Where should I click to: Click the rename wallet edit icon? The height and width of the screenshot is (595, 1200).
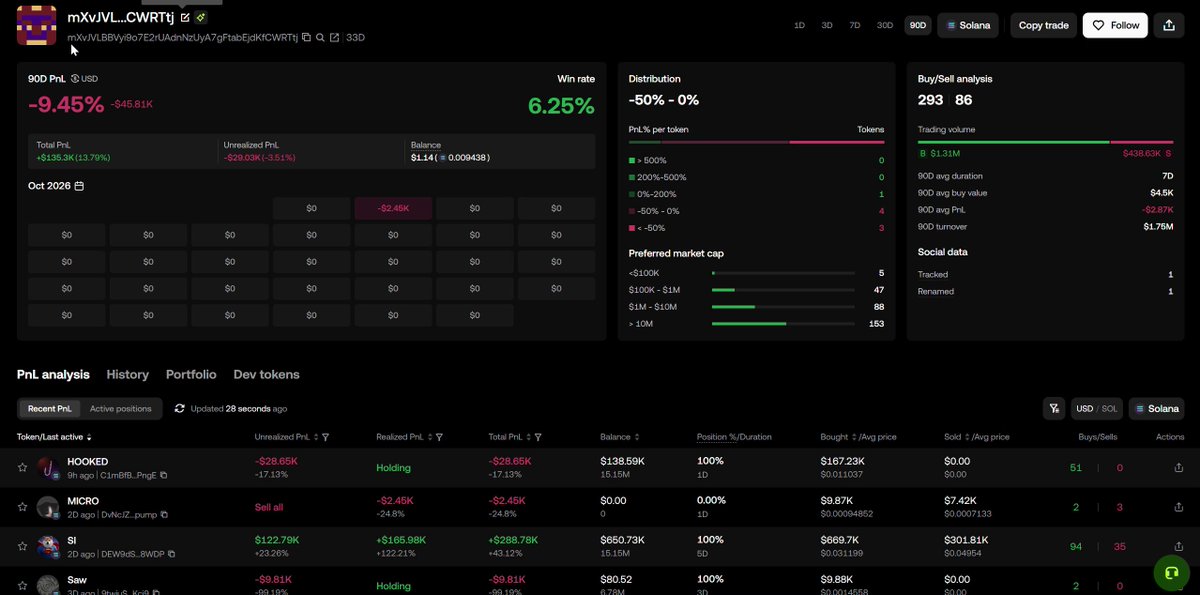[185, 17]
